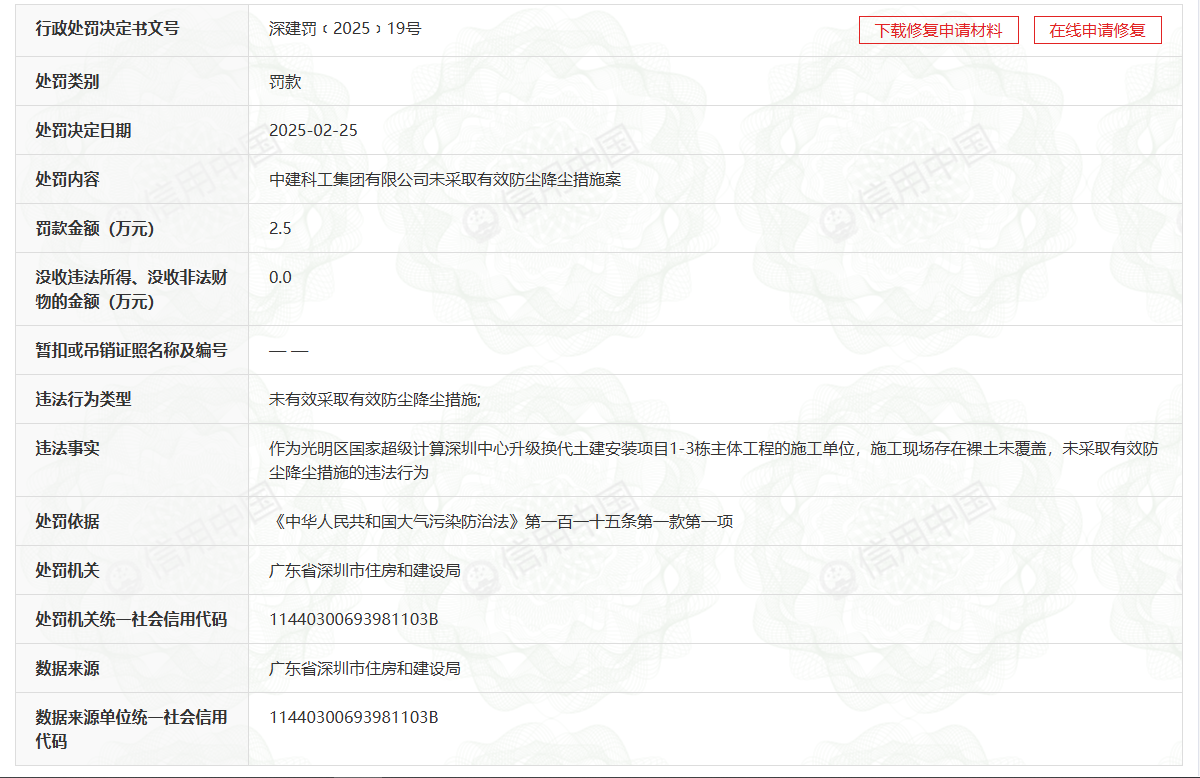The image size is (1200, 778).
Task: Click the 暂扣或吊销证照名称及编号 label
Action: pos(131,350)
